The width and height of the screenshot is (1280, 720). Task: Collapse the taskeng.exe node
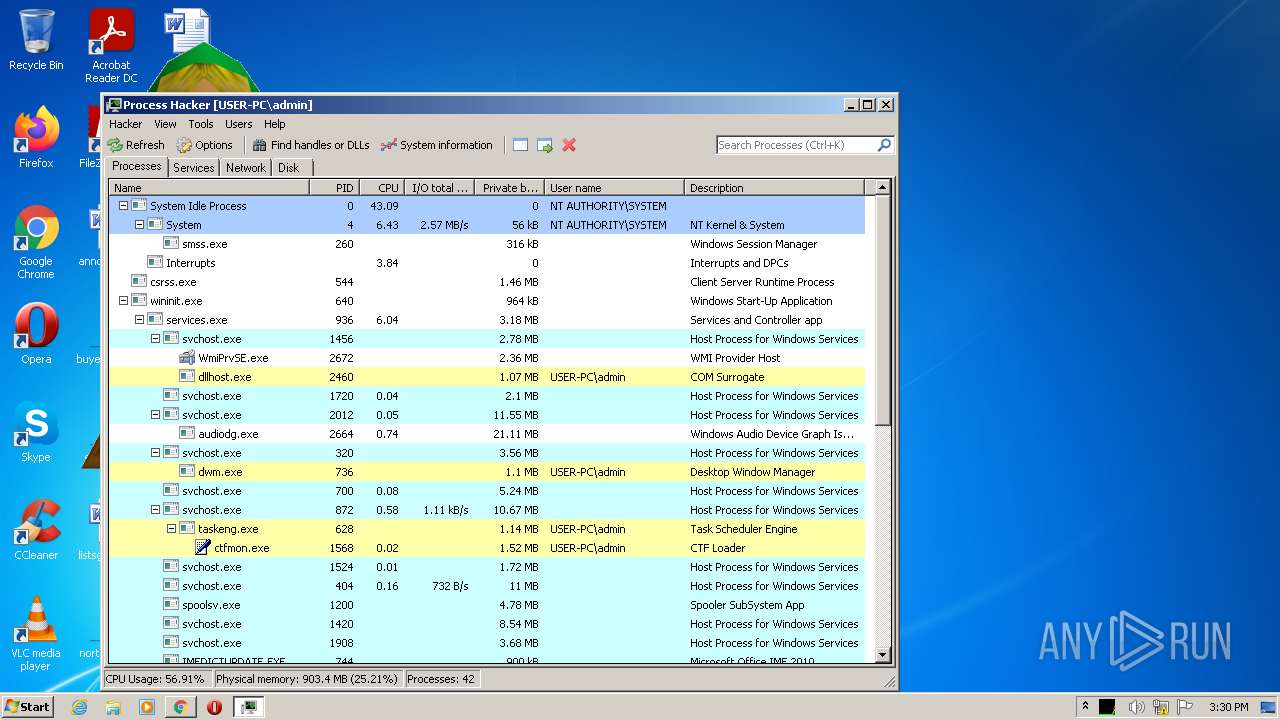click(x=171, y=529)
